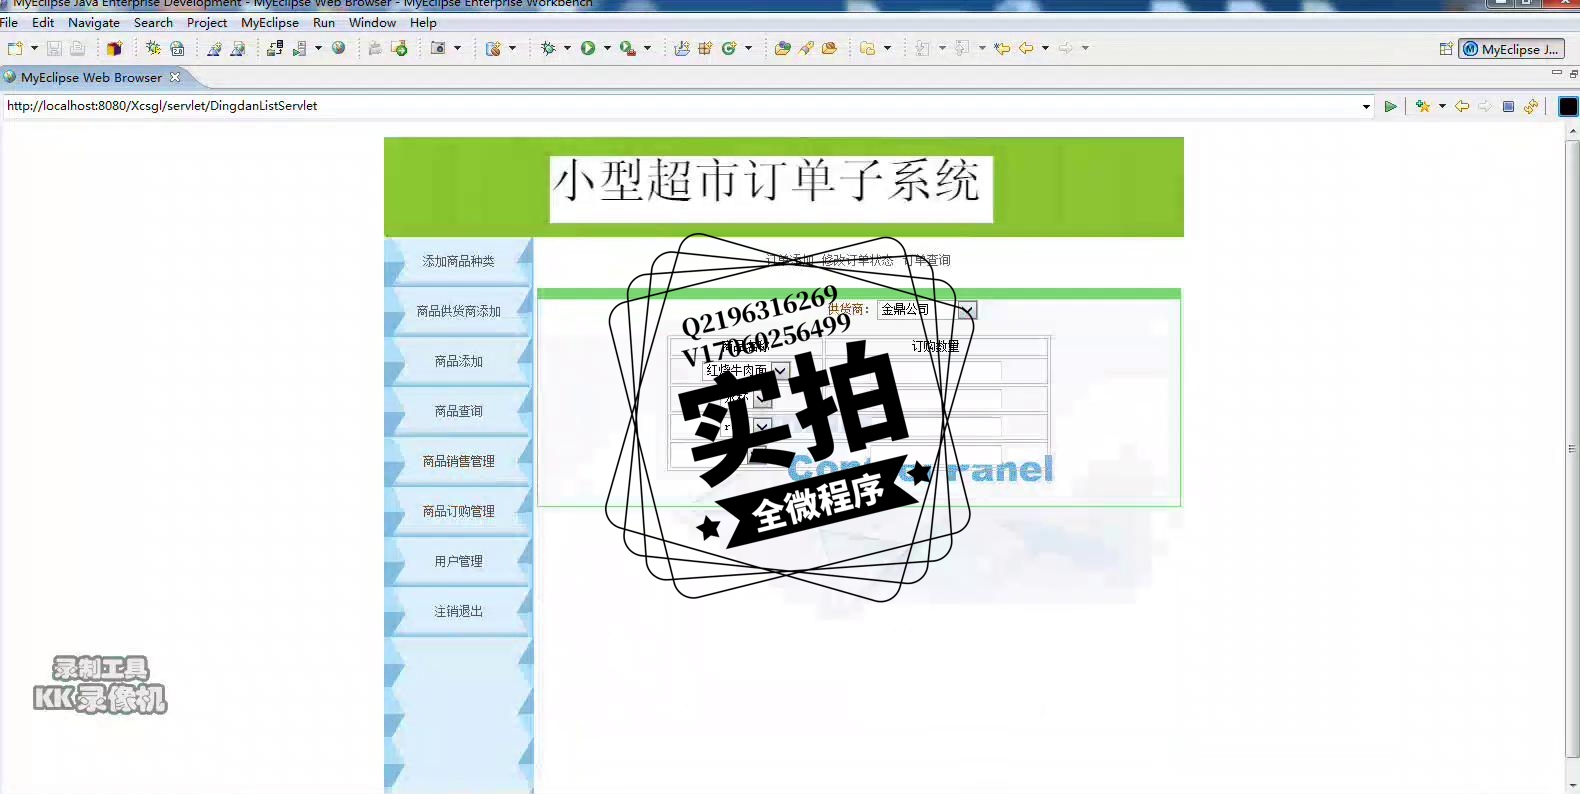This screenshot has height=794, width=1580.
Task: Open the Debug dropdown arrow
Action: tap(567, 48)
